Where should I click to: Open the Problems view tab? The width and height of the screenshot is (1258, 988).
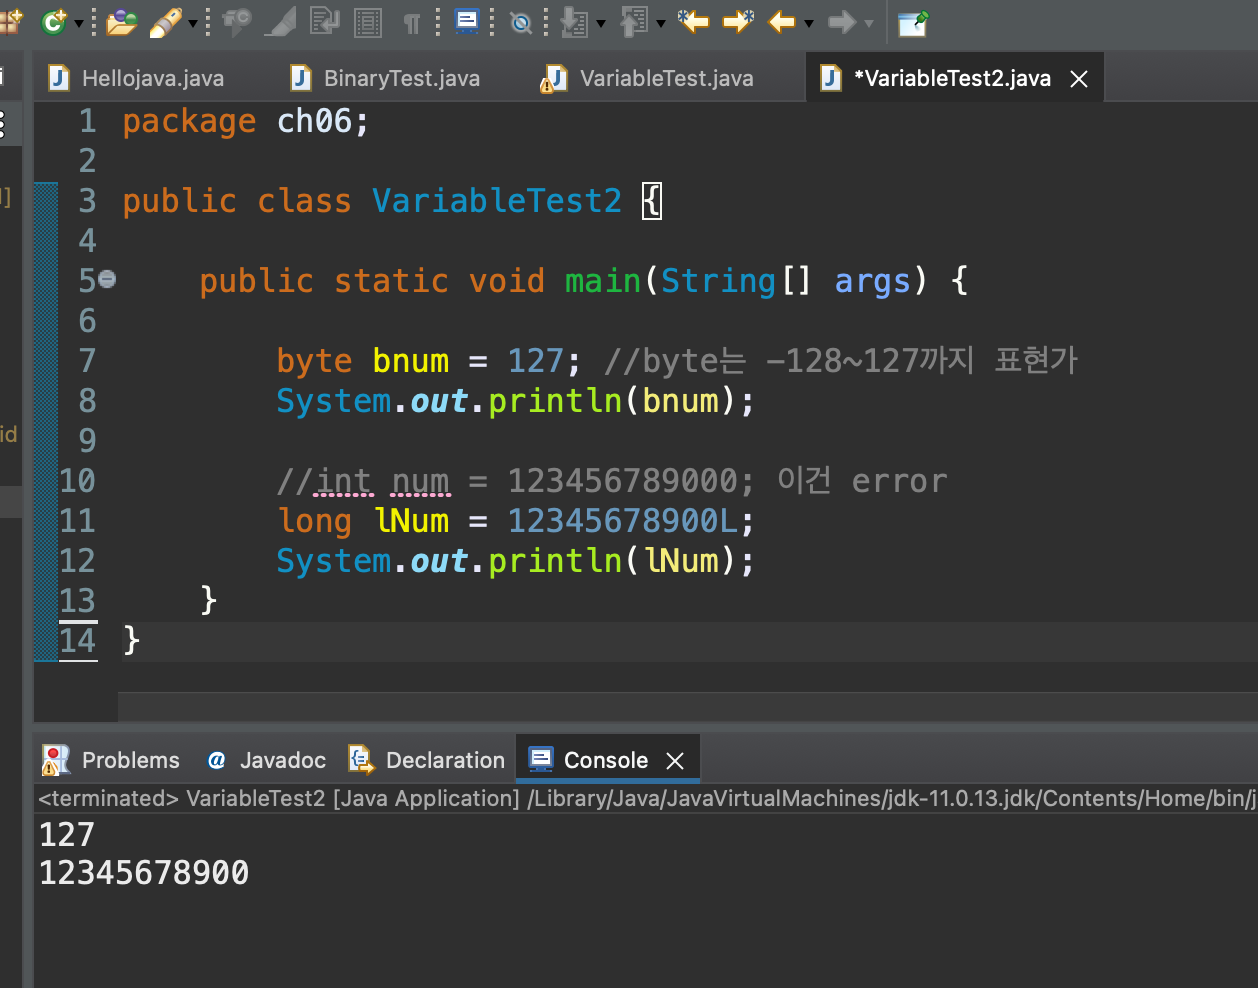(x=130, y=760)
